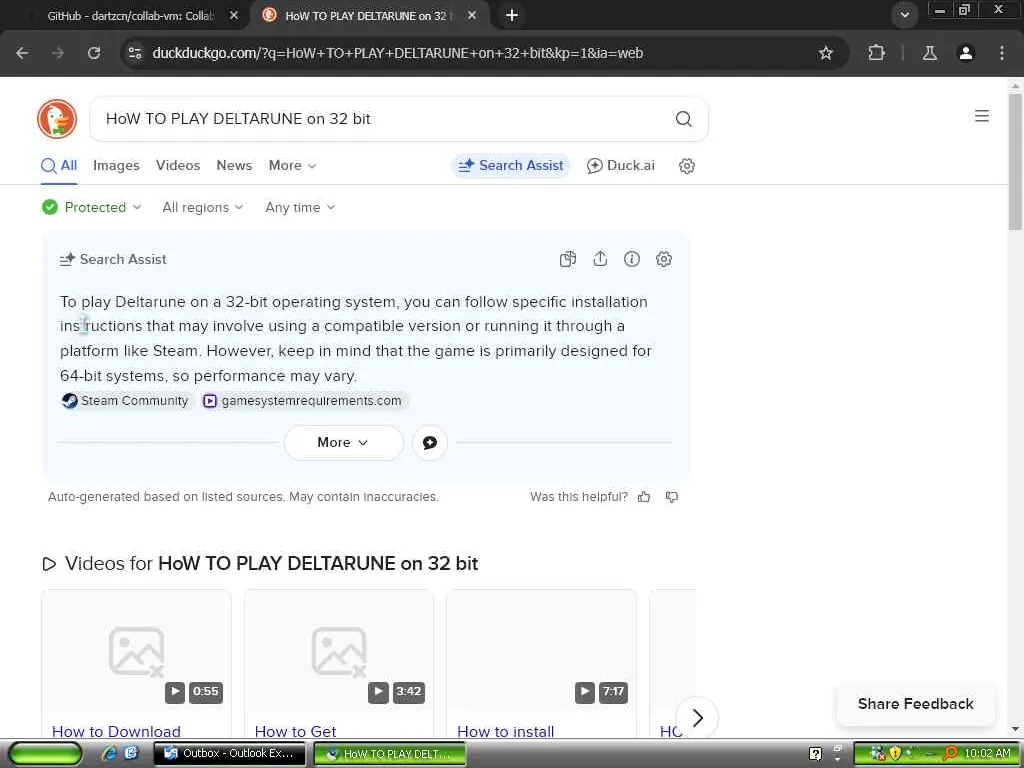1024x768 pixels.
Task: Open the tab search dropdown arrow
Action: [x=904, y=15]
